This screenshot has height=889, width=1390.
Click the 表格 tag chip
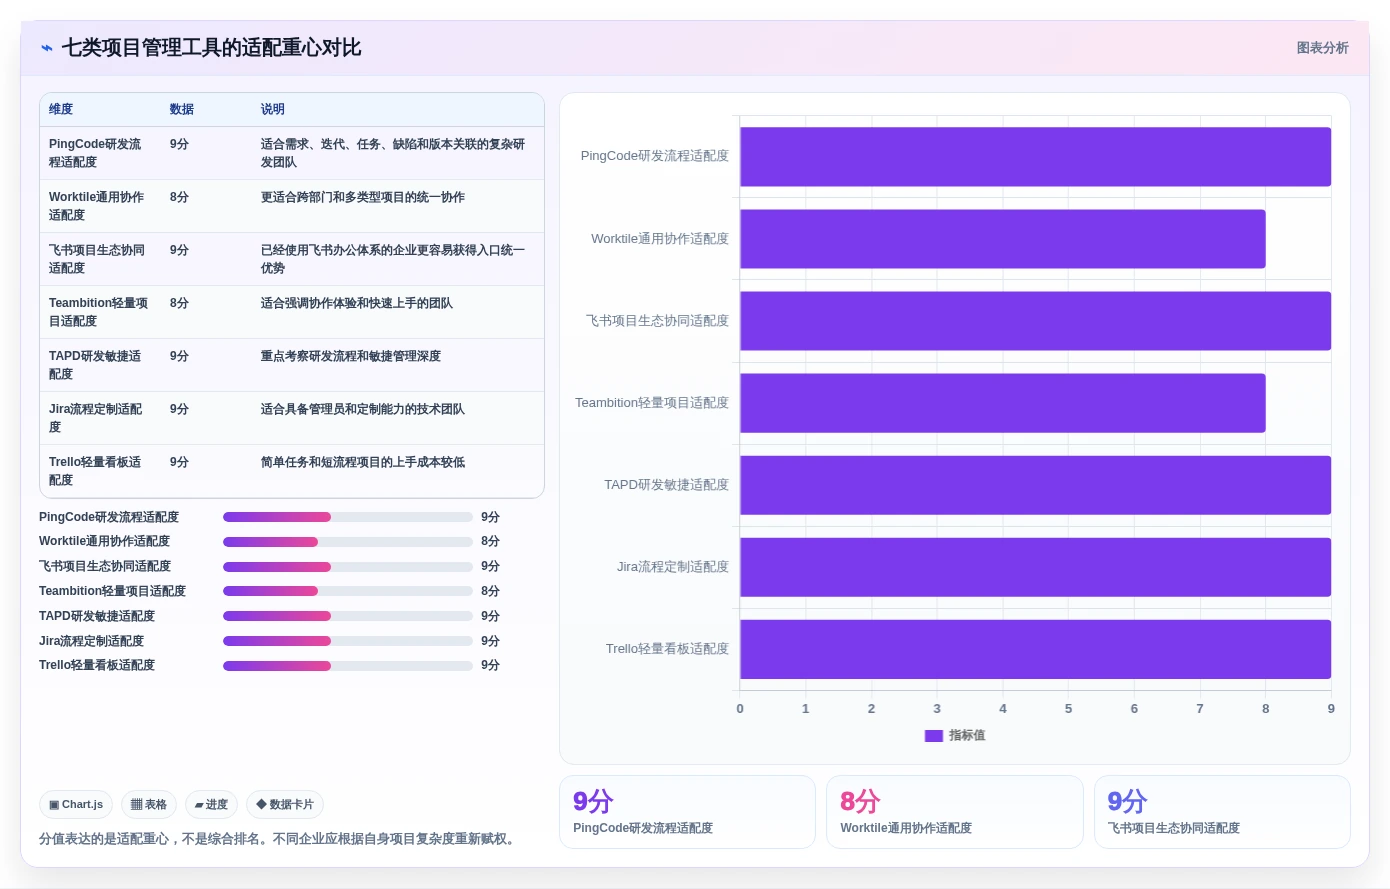[149, 804]
